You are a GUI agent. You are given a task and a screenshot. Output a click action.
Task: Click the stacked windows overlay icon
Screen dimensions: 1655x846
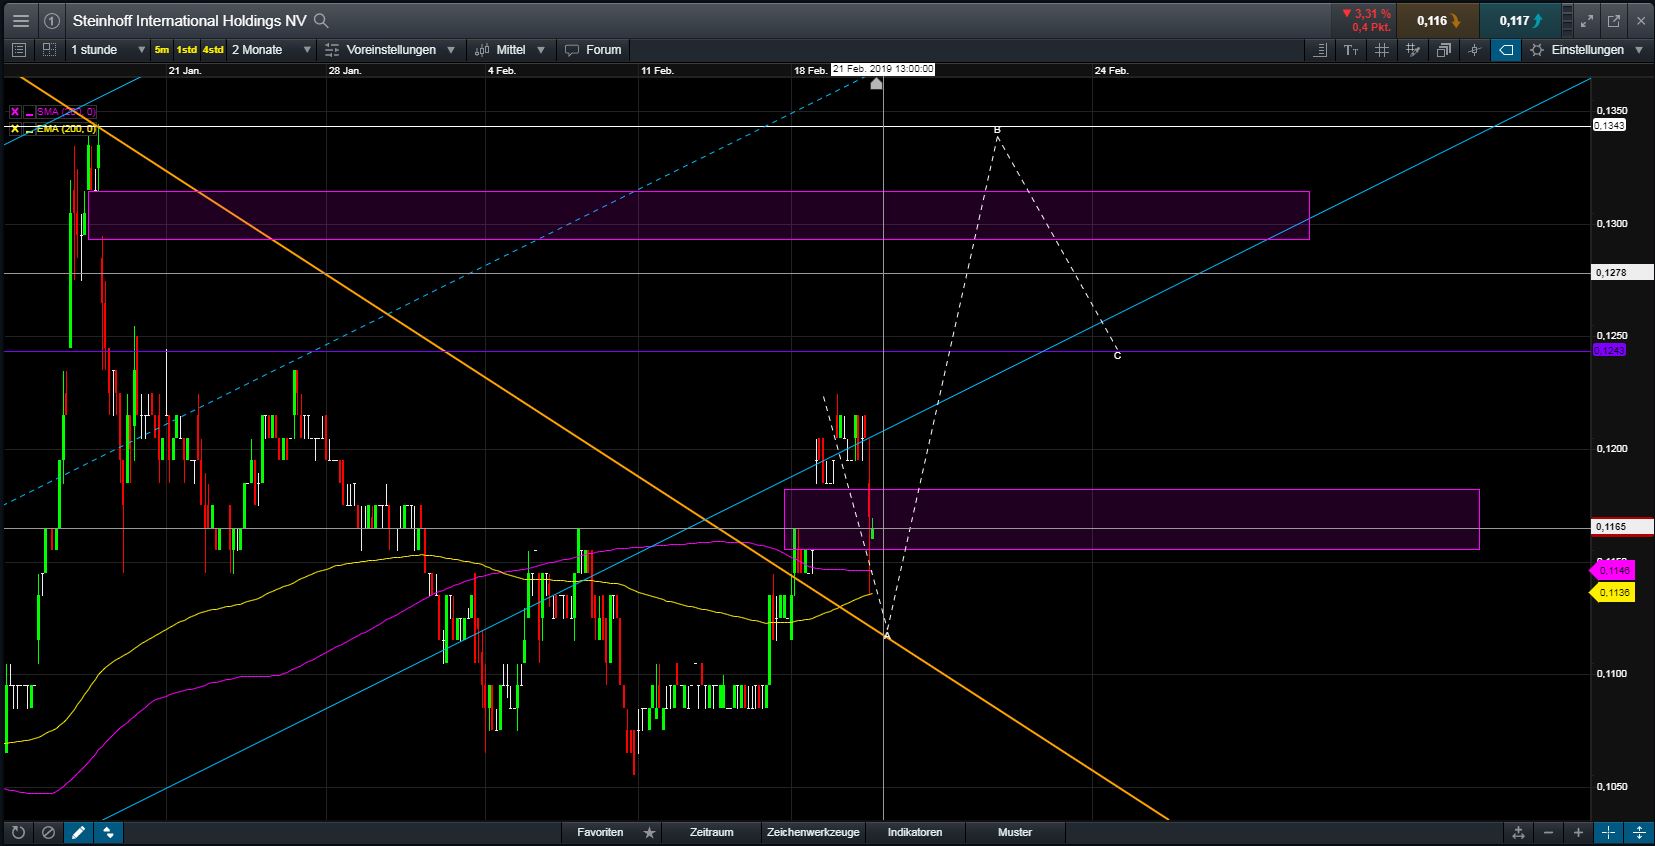1444,50
